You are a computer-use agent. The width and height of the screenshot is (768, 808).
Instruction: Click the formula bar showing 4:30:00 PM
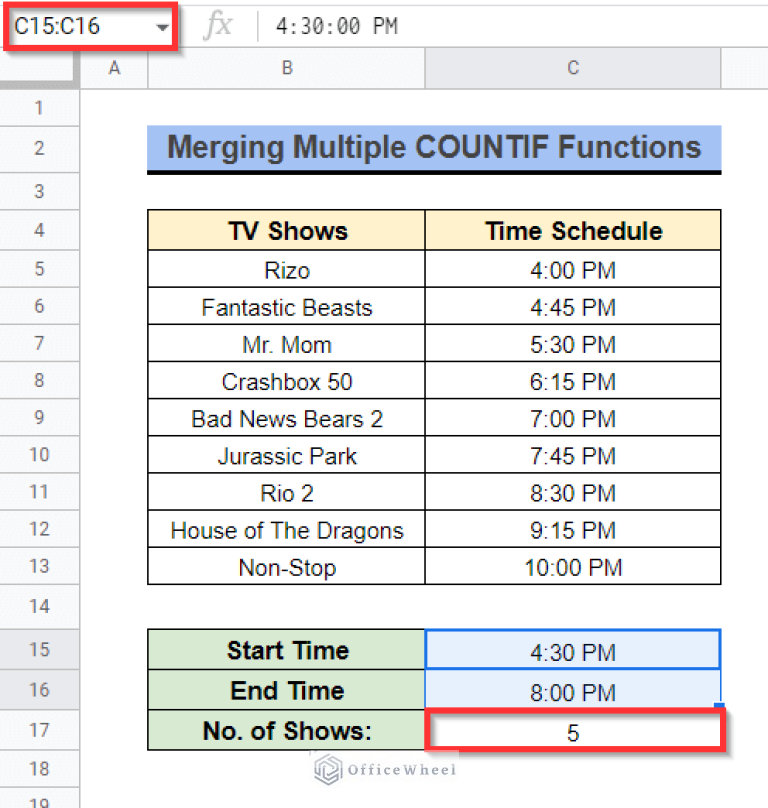(x=500, y=26)
